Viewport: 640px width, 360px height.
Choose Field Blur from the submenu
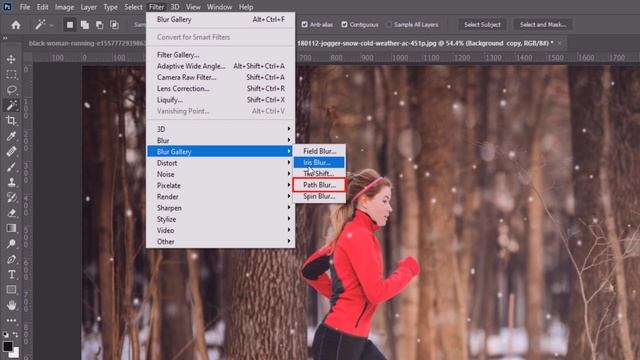click(319, 151)
